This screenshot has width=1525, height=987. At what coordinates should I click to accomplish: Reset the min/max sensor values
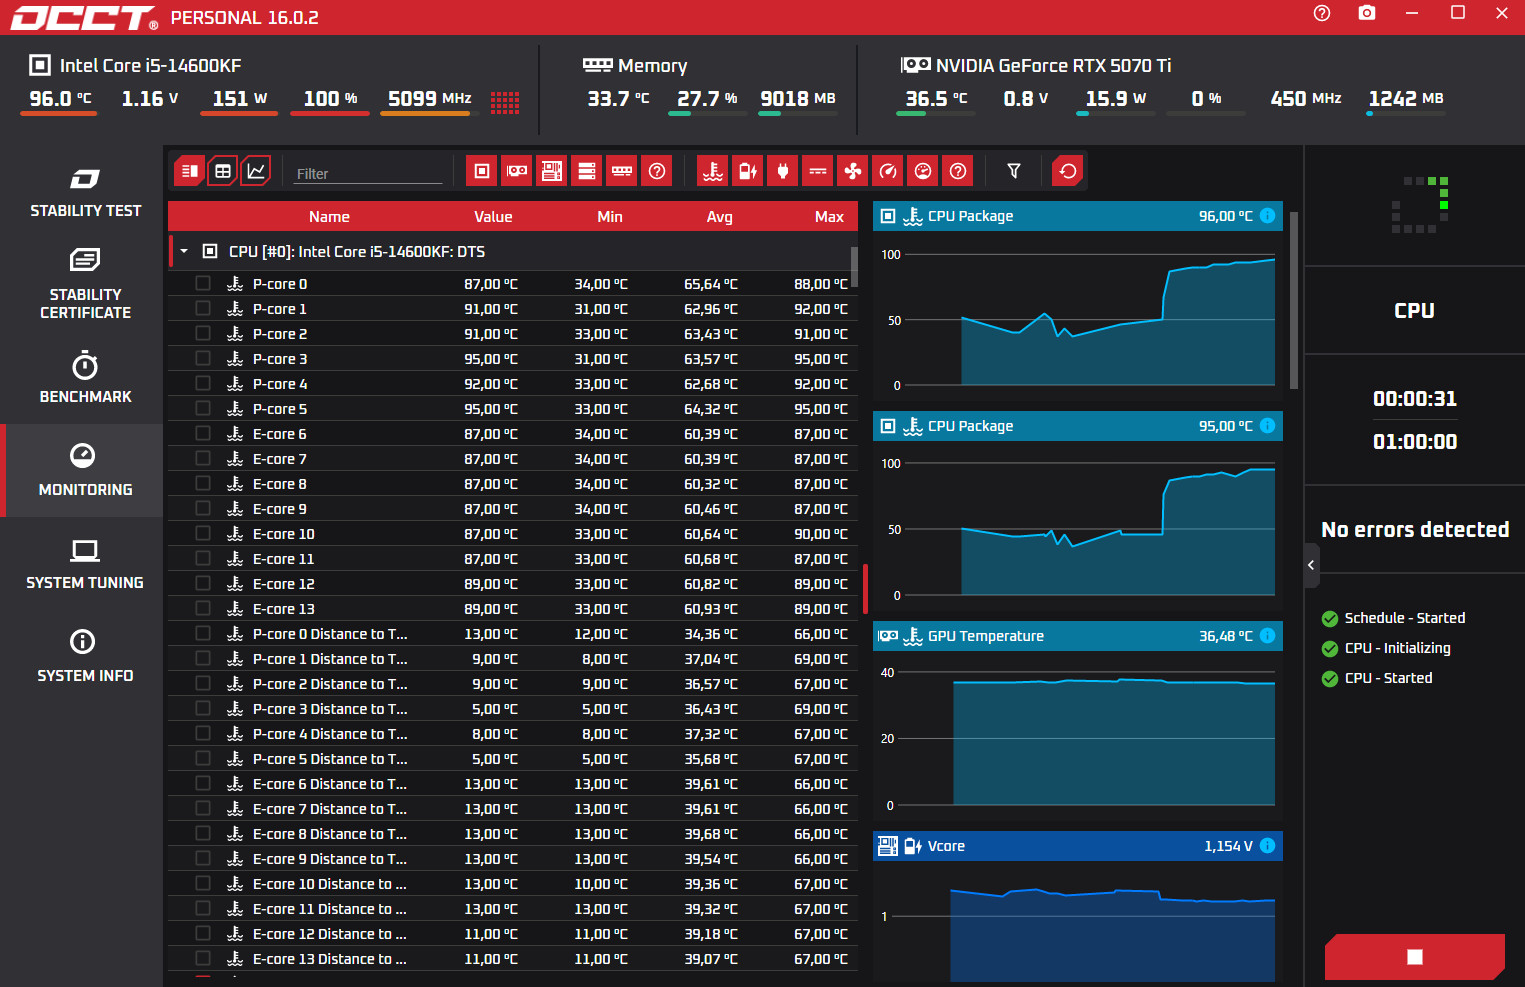click(x=1068, y=171)
